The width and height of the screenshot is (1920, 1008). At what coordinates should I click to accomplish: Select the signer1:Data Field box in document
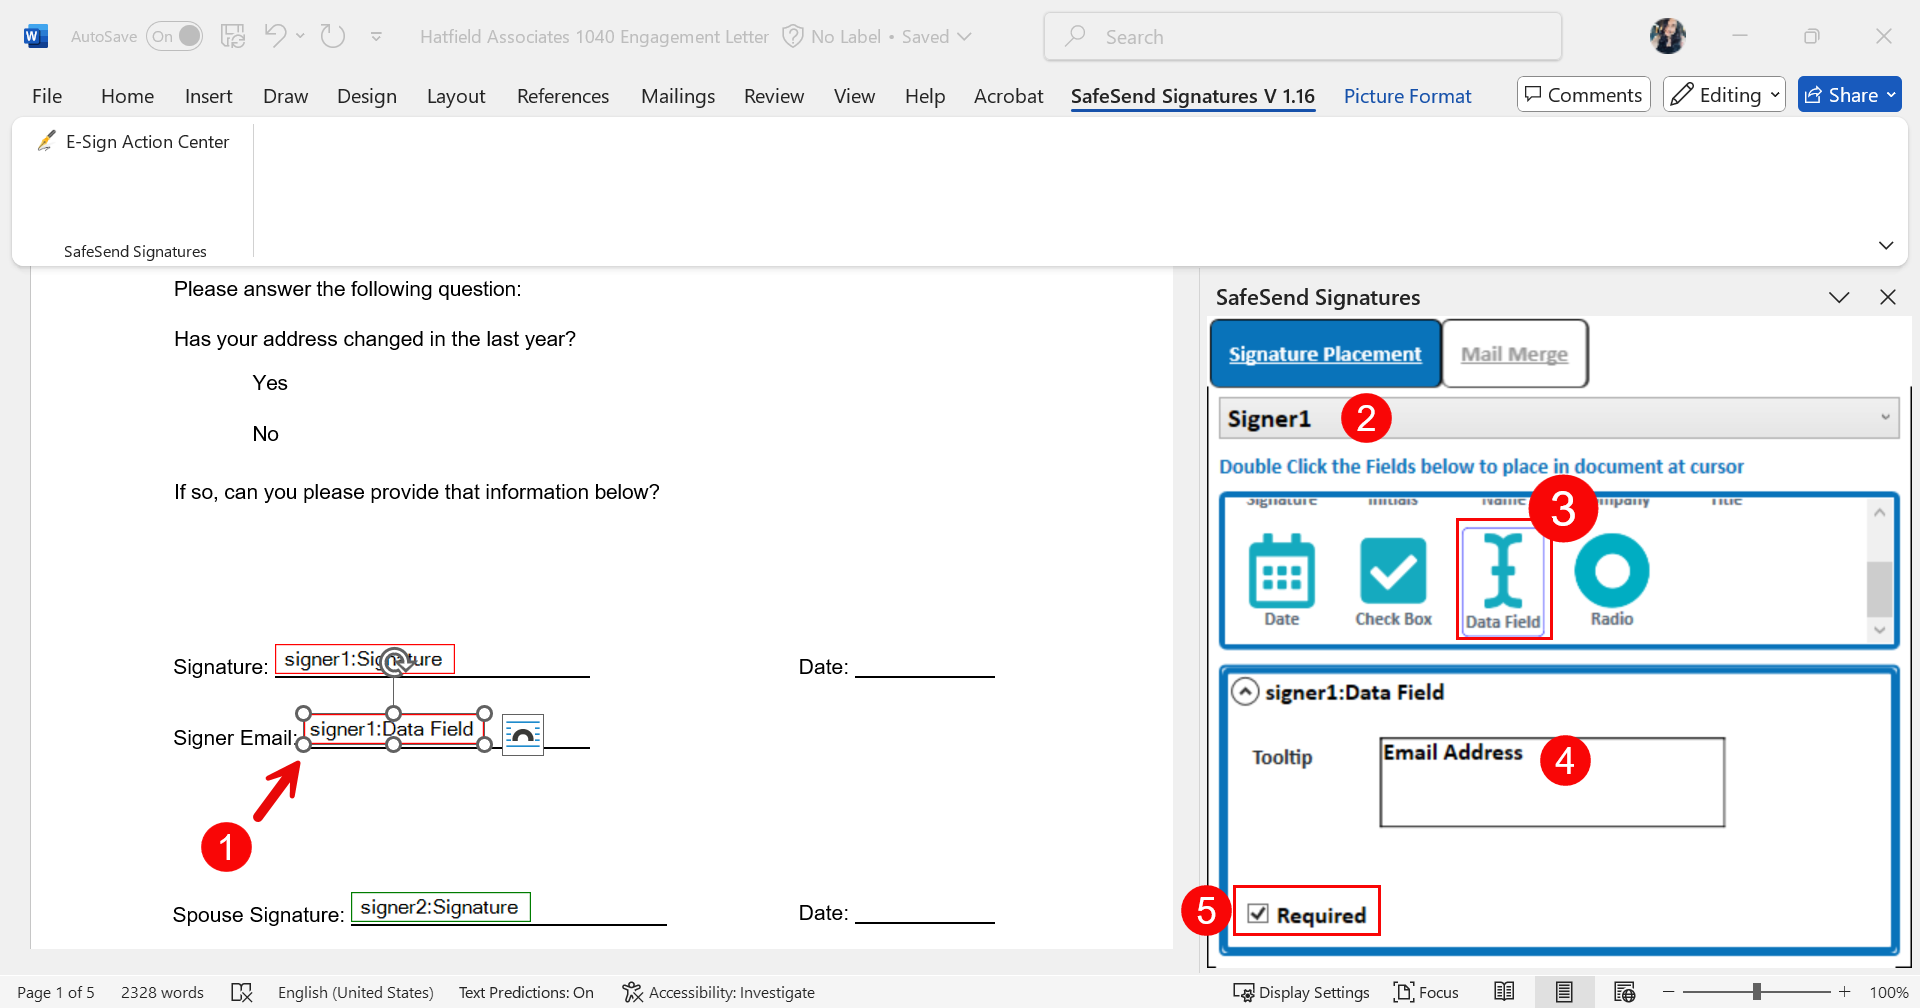(393, 729)
